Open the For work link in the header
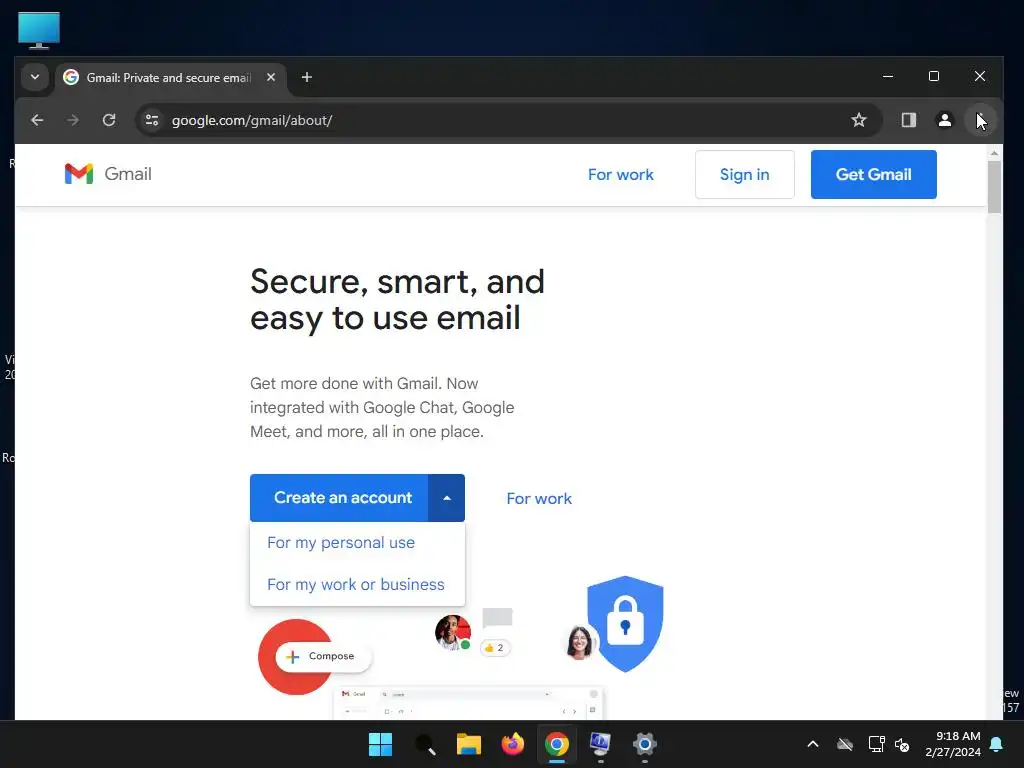 [620, 174]
